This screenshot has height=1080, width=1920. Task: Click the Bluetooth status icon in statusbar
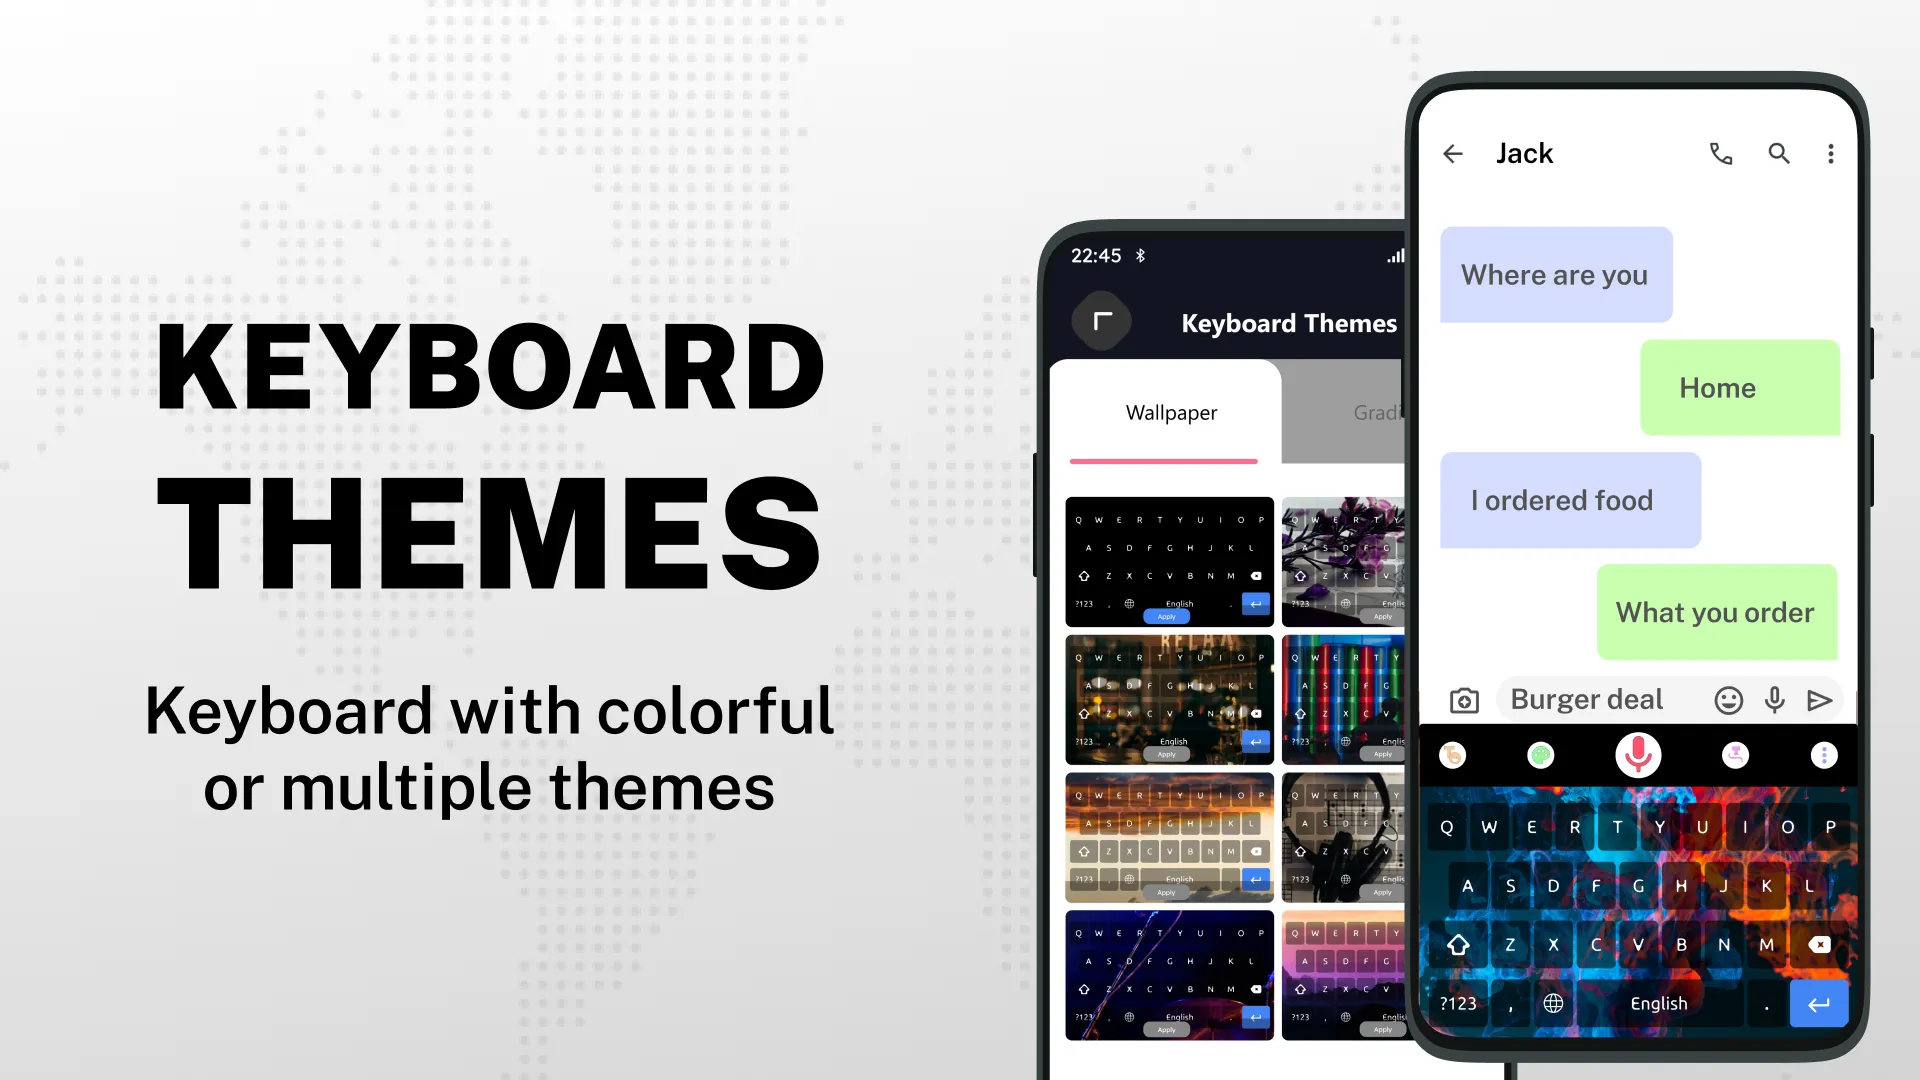[1137, 256]
